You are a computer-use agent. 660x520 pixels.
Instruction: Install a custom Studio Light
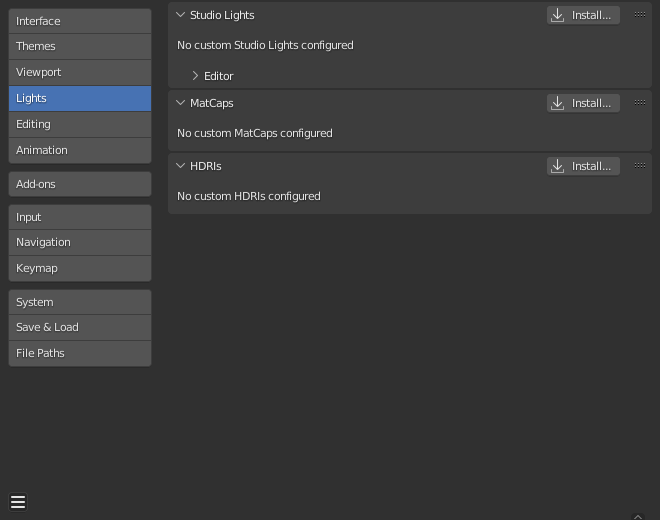click(x=583, y=15)
